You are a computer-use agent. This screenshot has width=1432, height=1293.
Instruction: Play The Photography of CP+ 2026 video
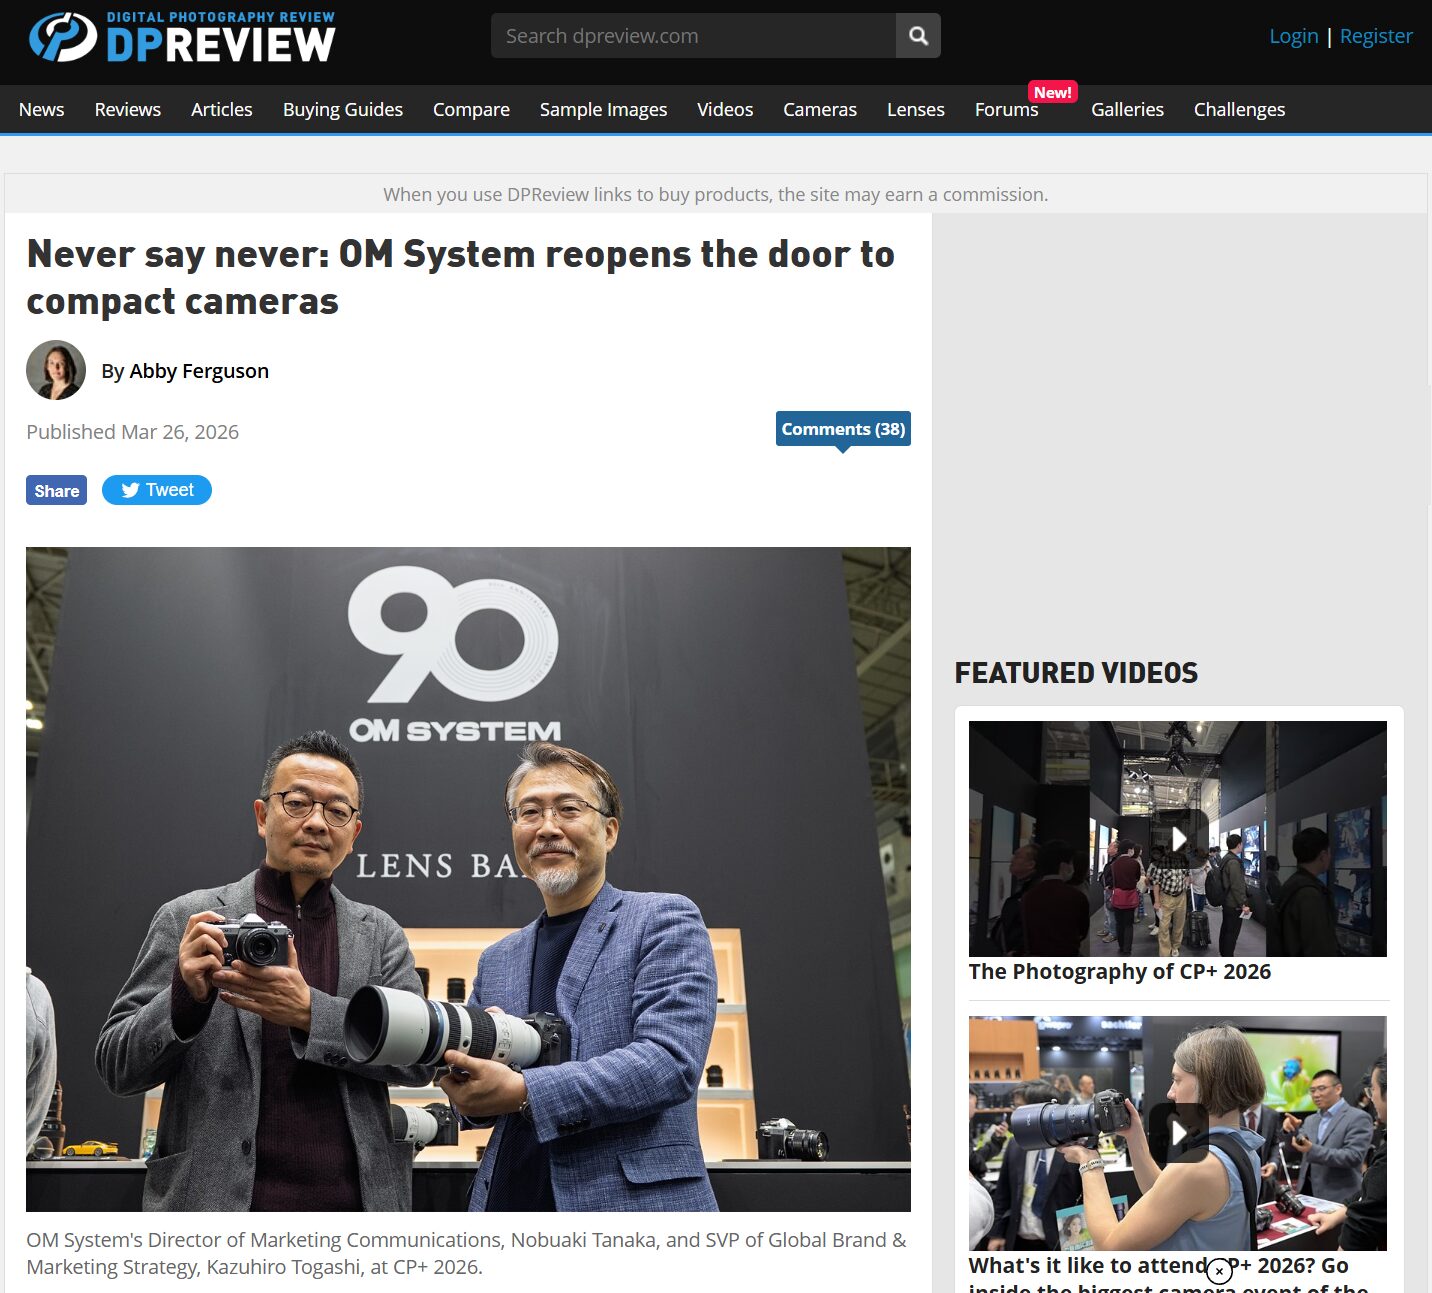click(1178, 838)
